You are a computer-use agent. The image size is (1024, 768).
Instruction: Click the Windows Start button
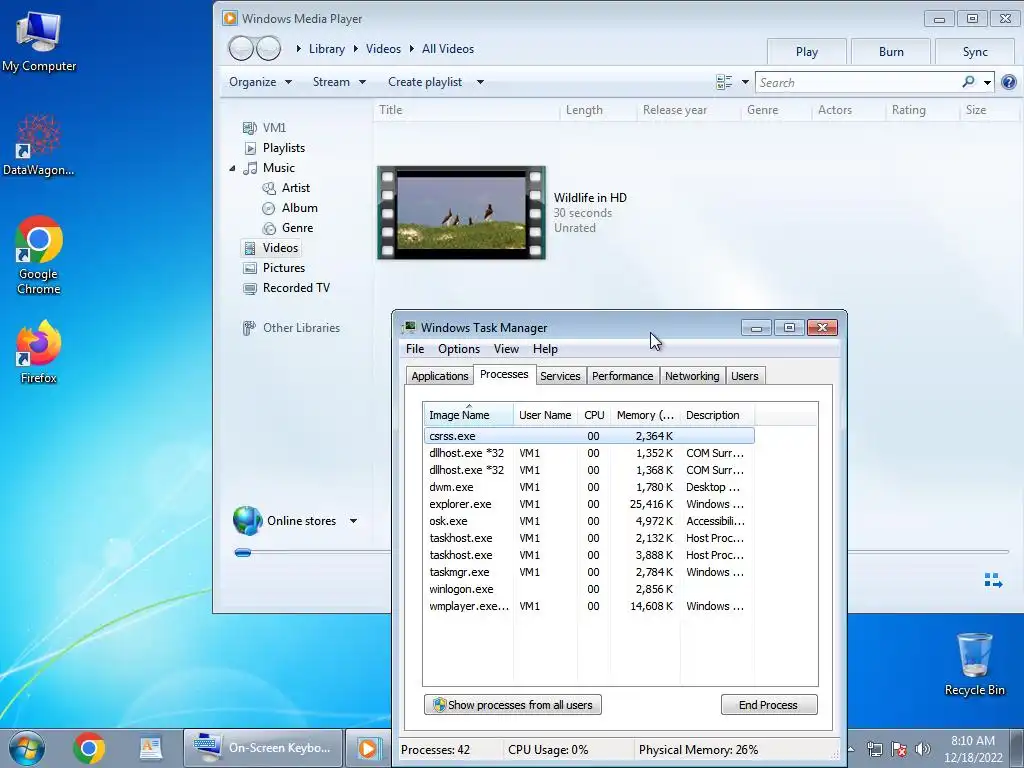(27, 748)
